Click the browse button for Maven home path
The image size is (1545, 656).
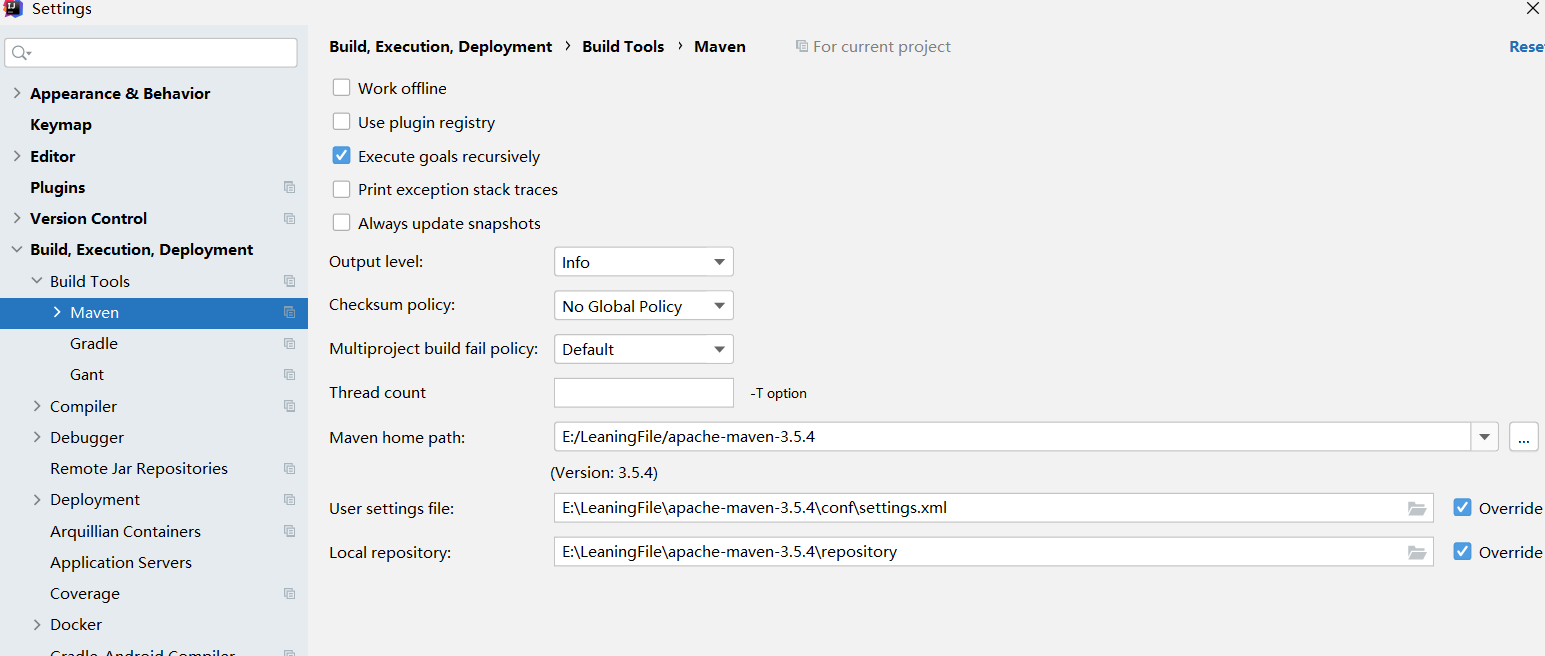tap(1523, 437)
